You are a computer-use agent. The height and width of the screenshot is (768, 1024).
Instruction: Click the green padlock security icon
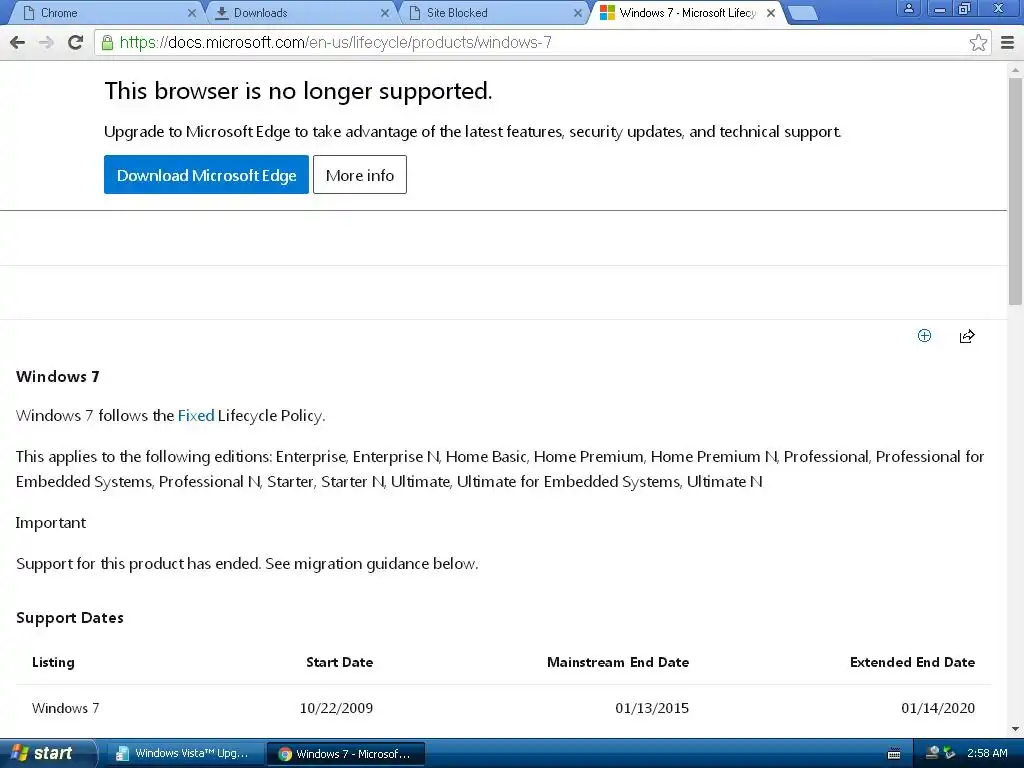coord(107,42)
